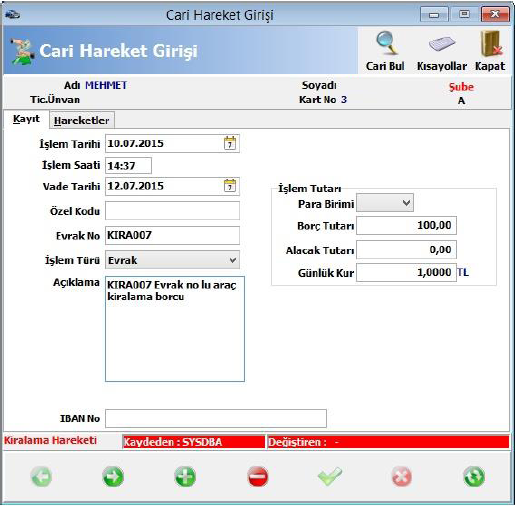
Task: Click the Evrak No field
Action: [x=172, y=235]
